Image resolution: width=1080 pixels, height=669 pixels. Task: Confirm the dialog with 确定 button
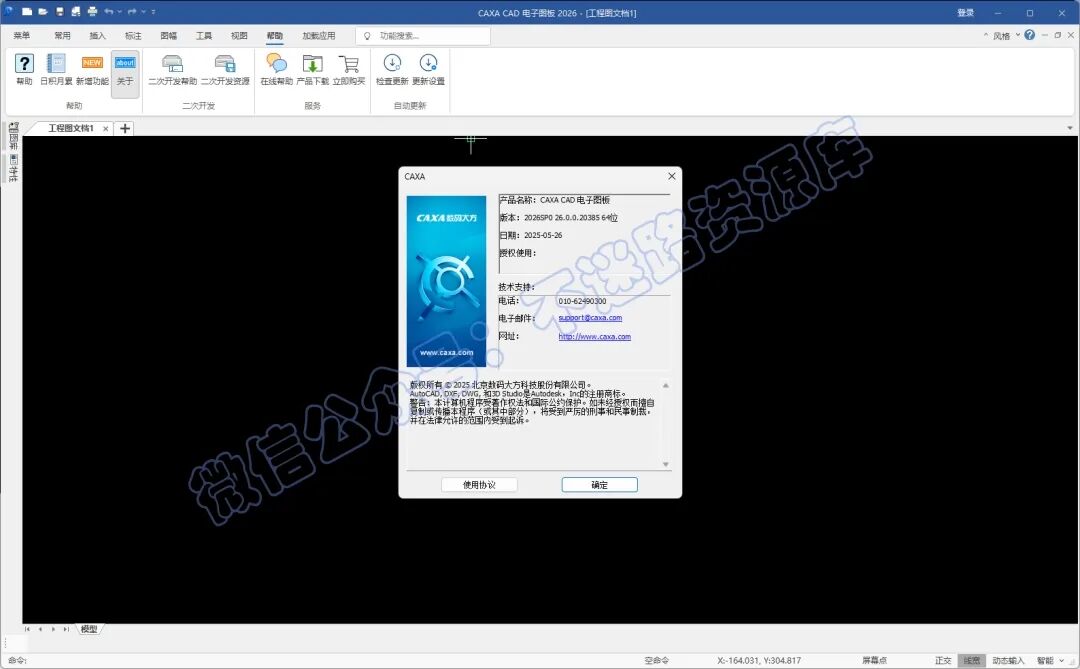tap(599, 485)
